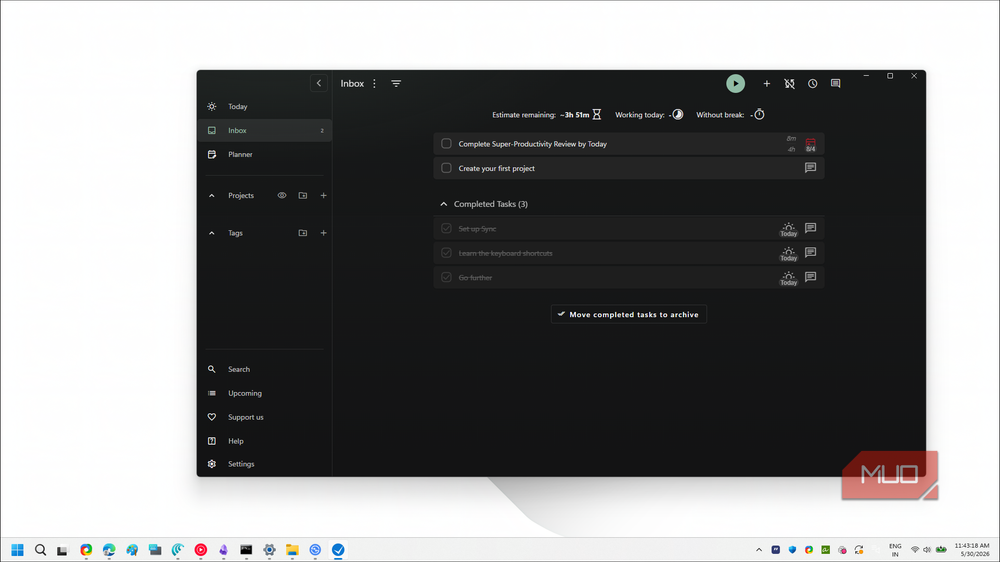1000x562 pixels.
Task: Open the task filter and sort icon
Action: [396, 84]
